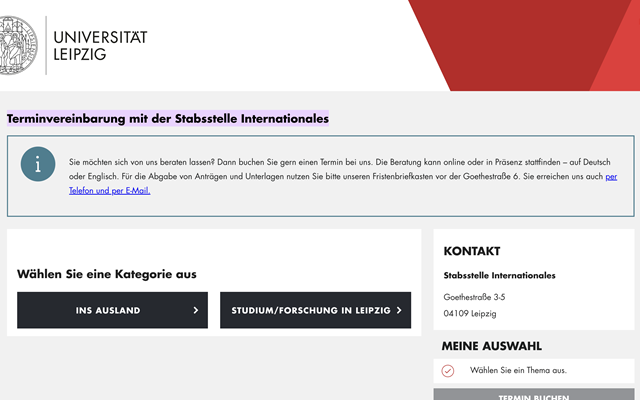Click heading 'Terminvereinbarung mit der Stabsstelle Internationales'

pyautogui.click(x=168, y=118)
